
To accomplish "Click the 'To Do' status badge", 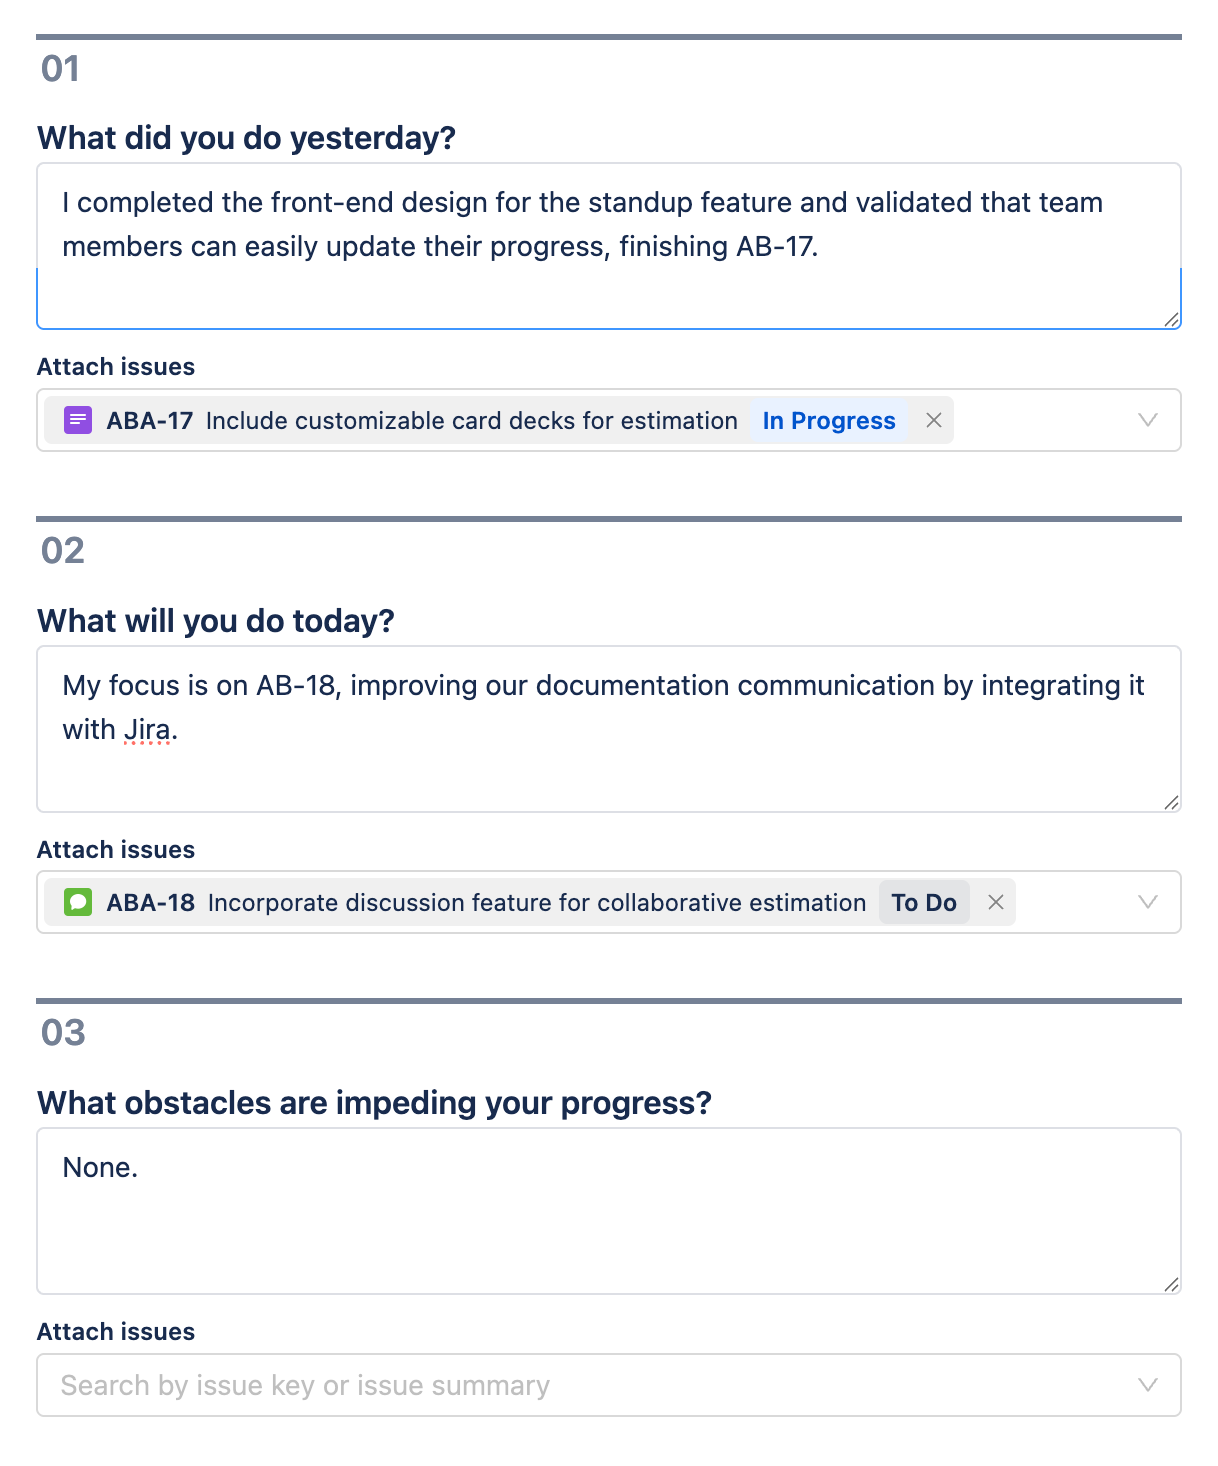I will tap(924, 902).
